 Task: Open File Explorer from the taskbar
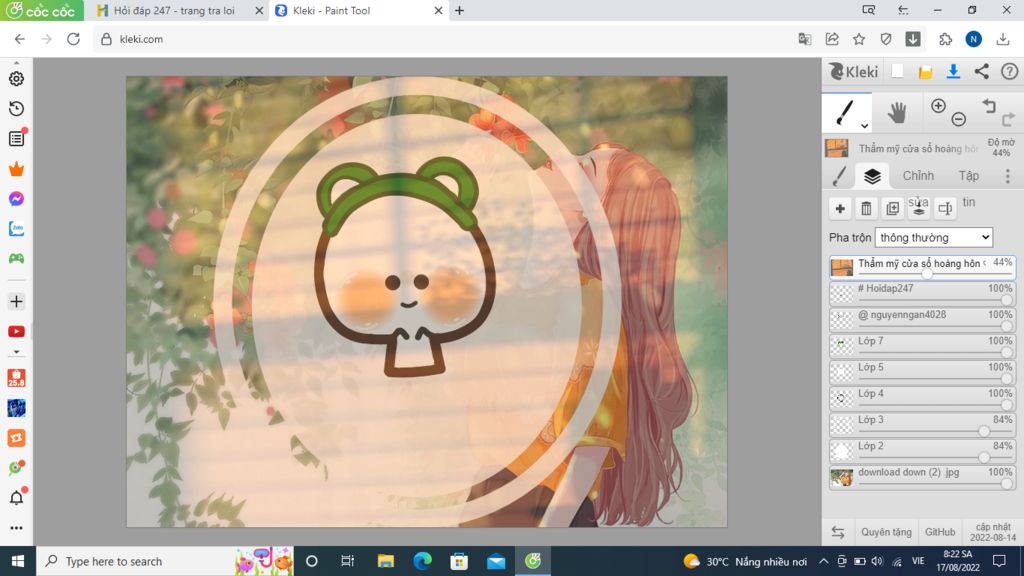pyautogui.click(x=385, y=561)
